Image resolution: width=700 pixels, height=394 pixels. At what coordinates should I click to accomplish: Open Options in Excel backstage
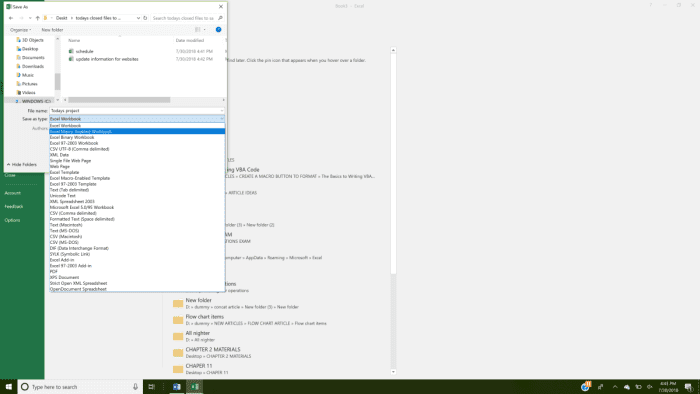coord(12,220)
